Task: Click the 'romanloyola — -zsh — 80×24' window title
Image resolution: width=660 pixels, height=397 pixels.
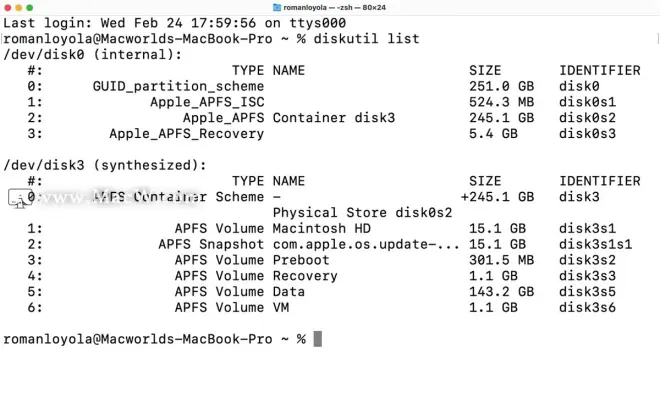Action: tap(335, 8)
